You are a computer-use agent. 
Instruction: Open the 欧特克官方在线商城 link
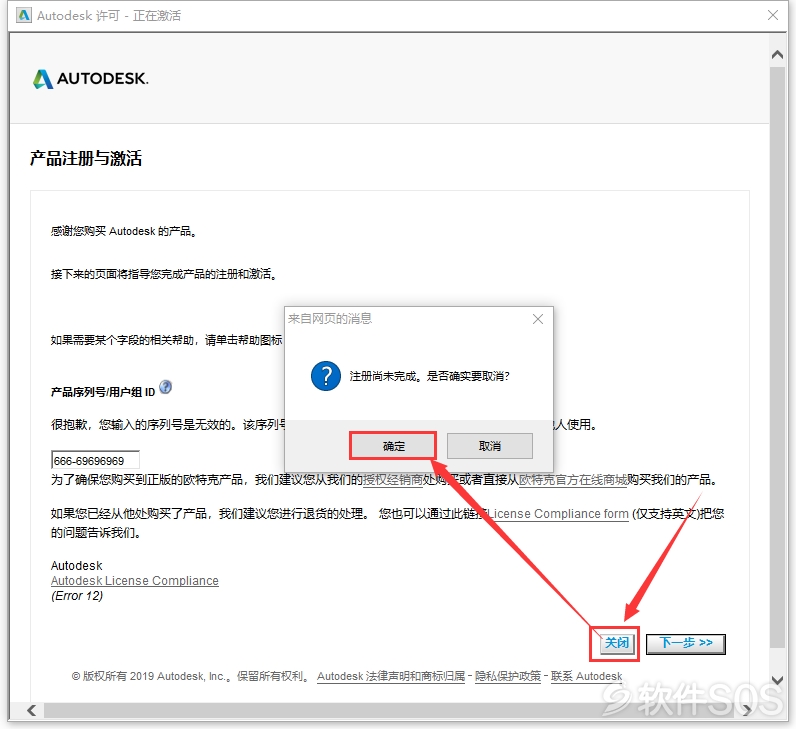573,480
